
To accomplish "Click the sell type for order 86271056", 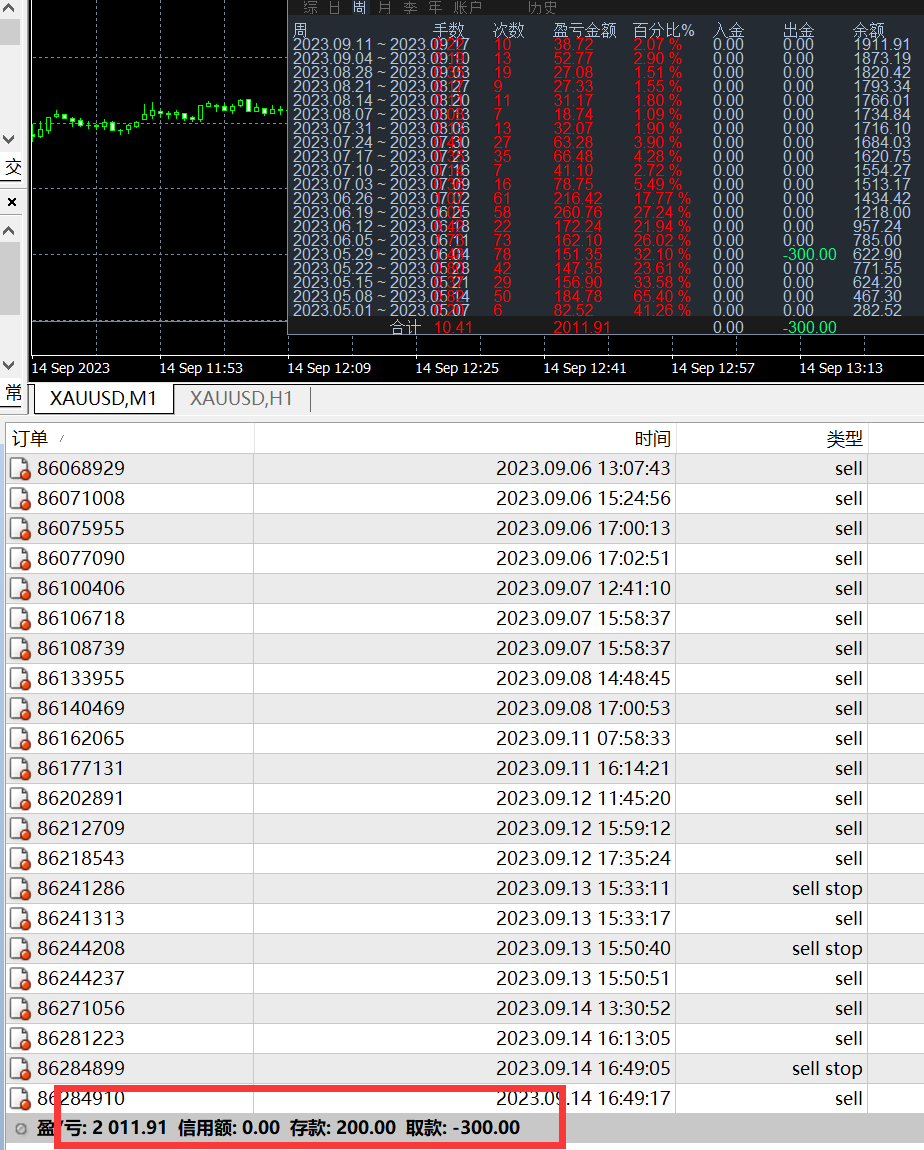I will point(848,1009).
